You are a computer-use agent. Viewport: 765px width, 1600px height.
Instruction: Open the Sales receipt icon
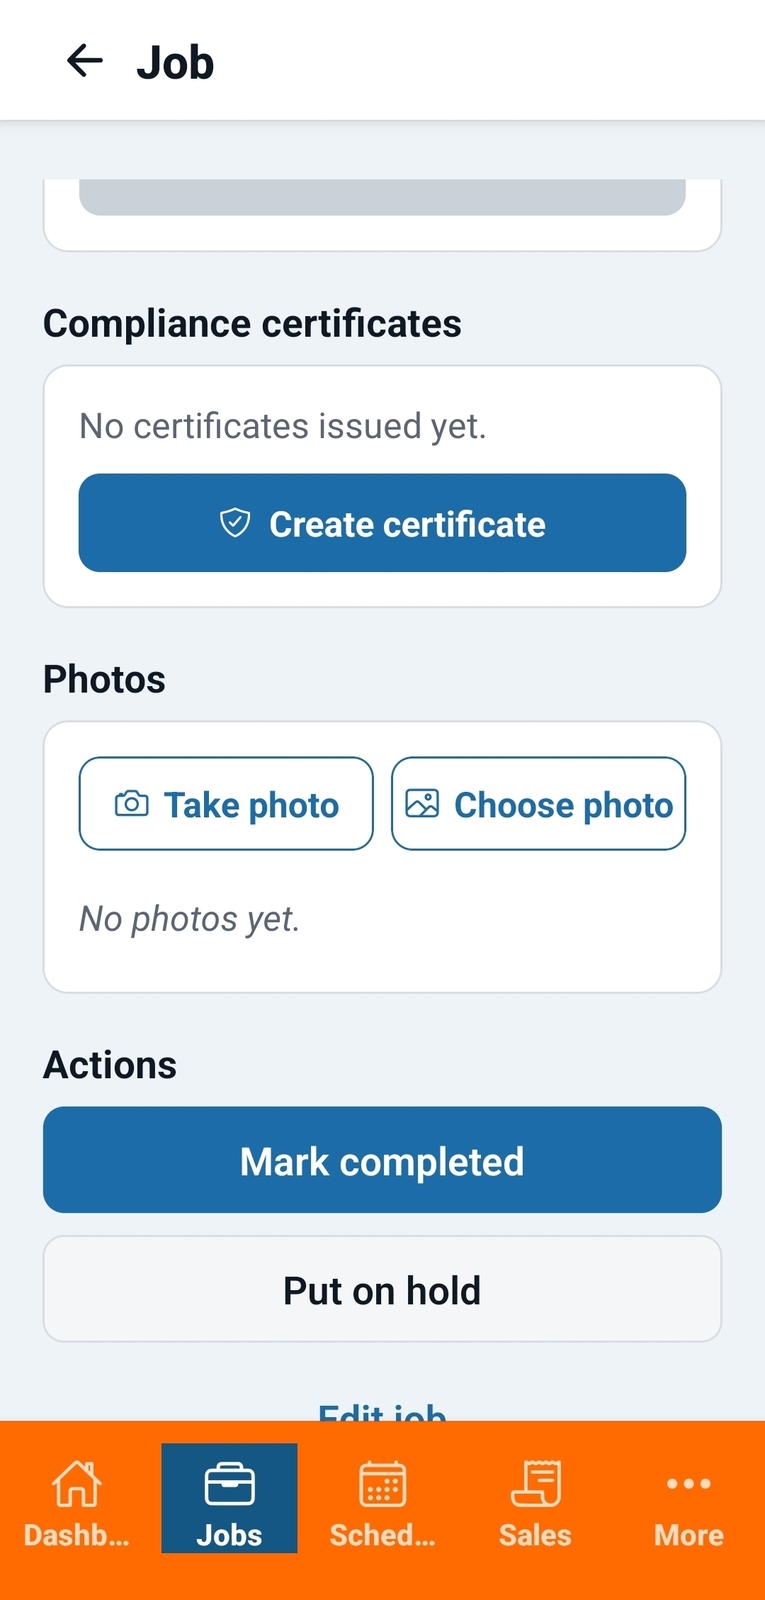point(536,1483)
